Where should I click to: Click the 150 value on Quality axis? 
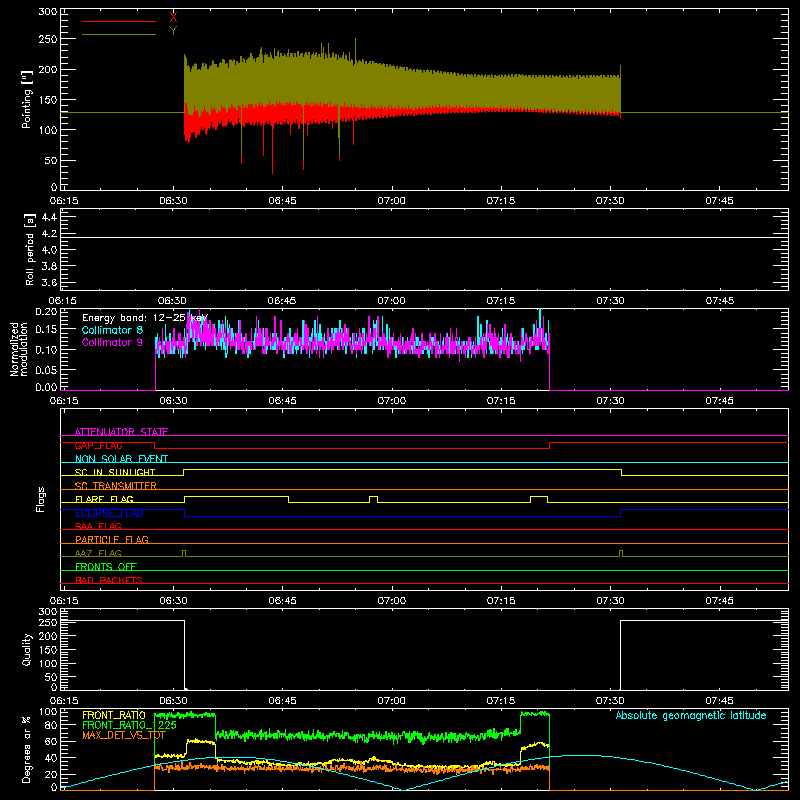click(48, 650)
